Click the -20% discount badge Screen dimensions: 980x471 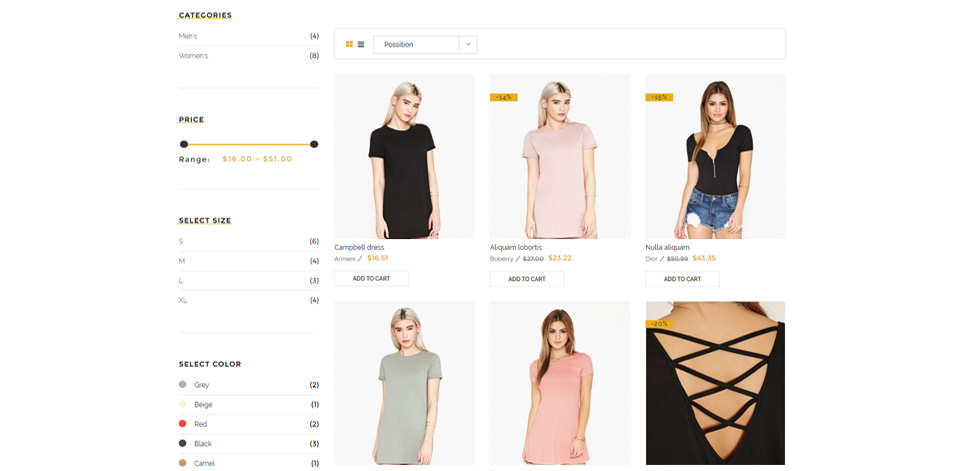click(x=659, y=324)
